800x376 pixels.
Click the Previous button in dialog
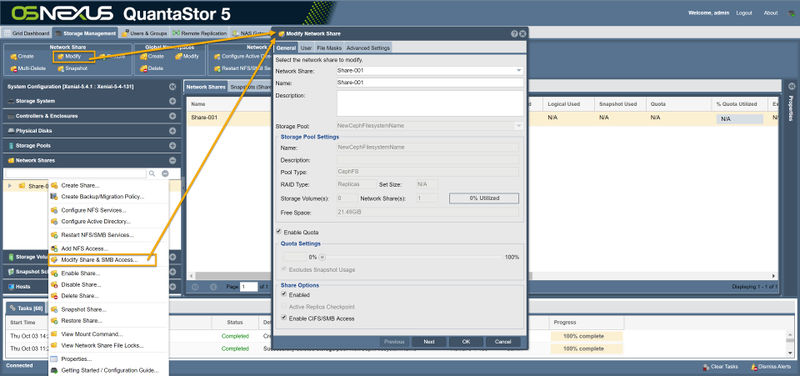pos(393,342)
